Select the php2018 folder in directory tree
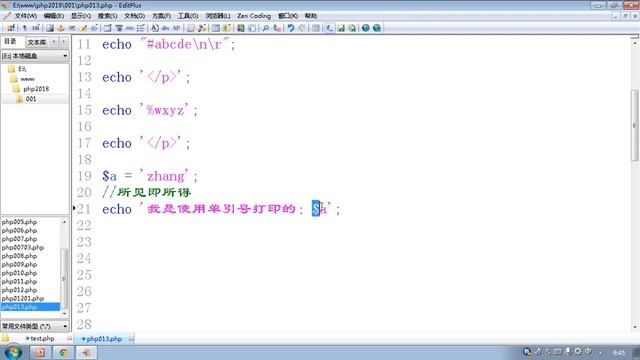Screen dimensions: 640x360 [36, 89]
